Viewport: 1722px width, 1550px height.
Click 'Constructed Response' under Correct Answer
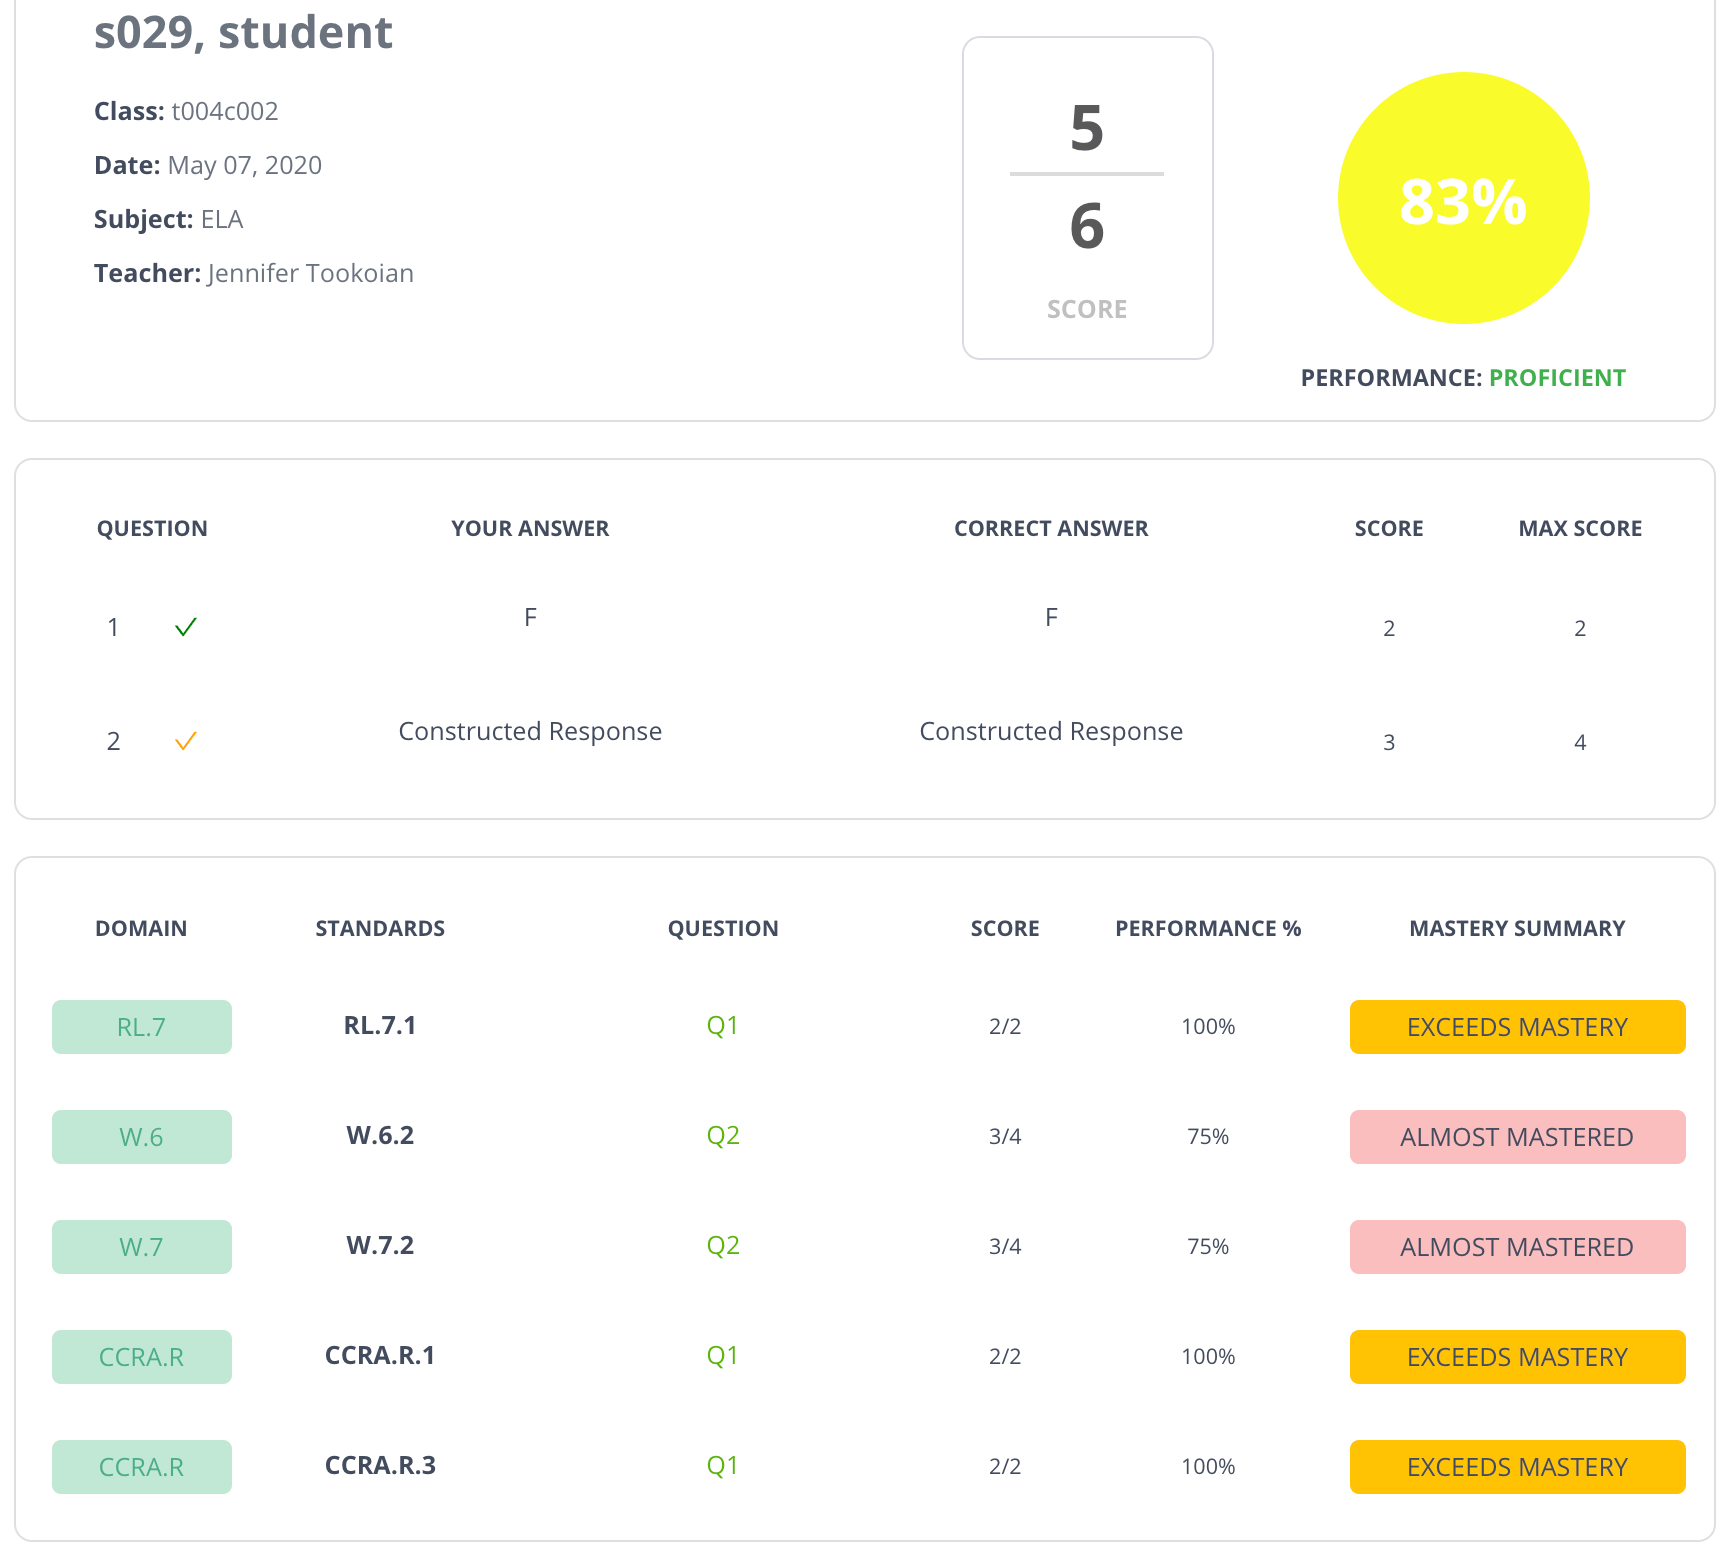(x=1051, y=731)
